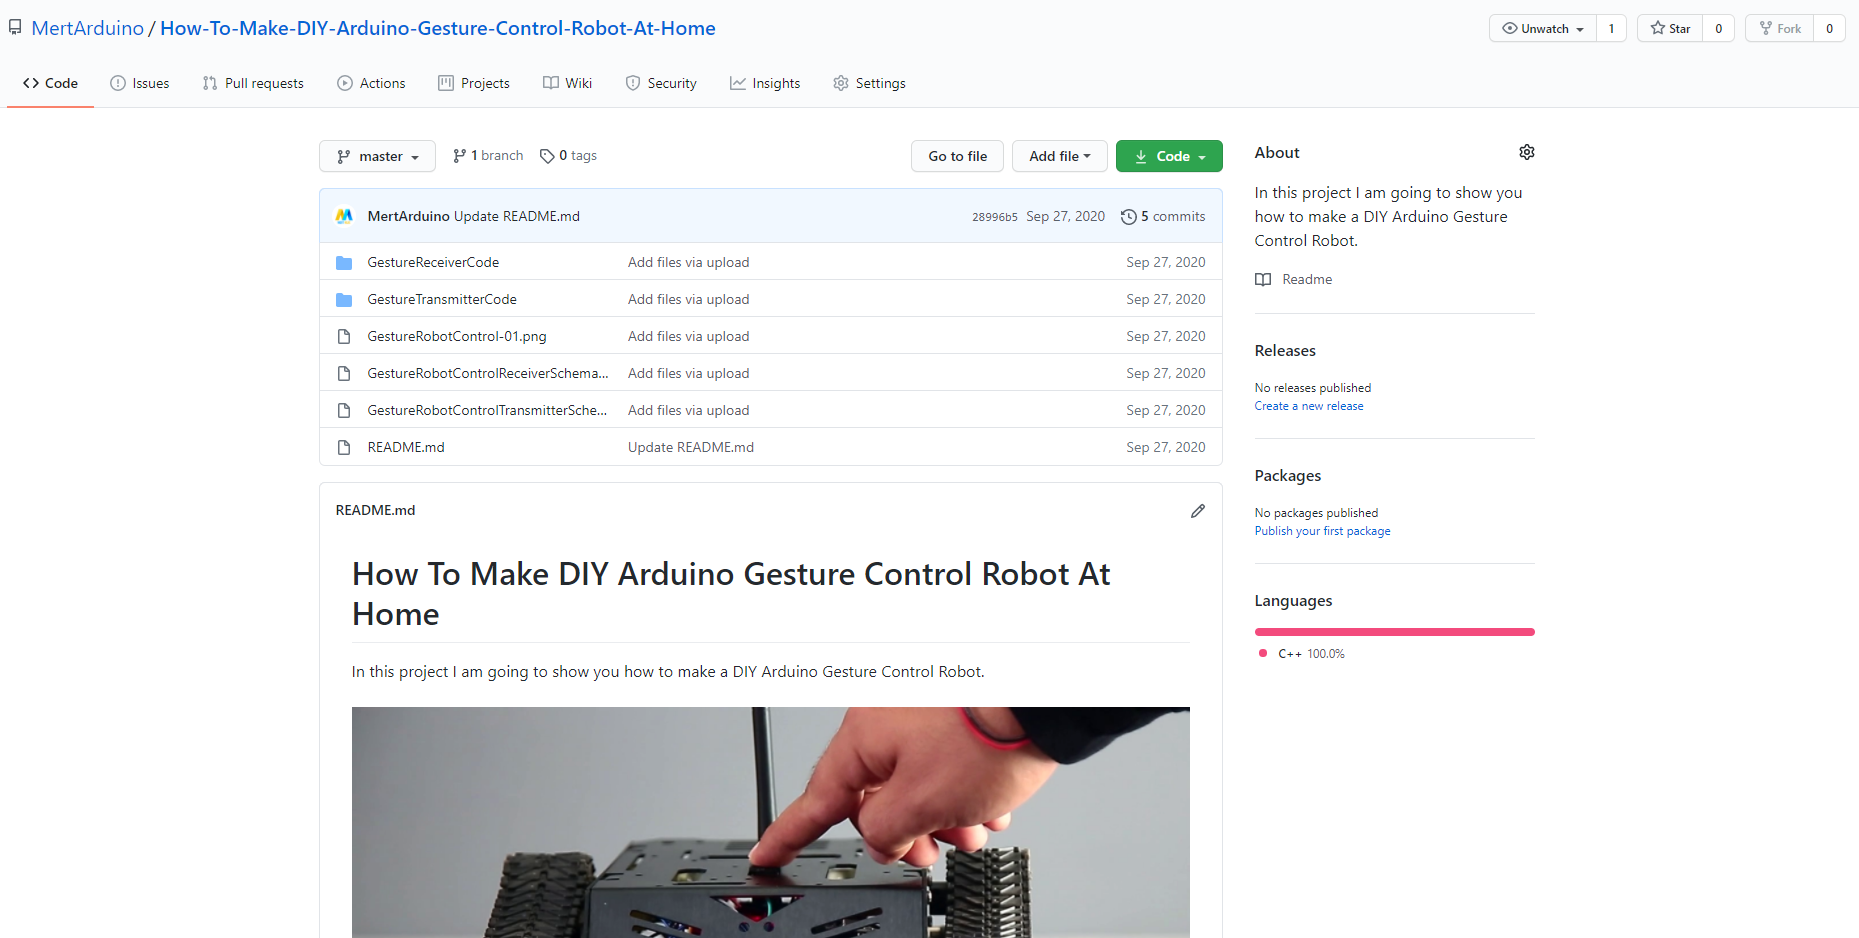The width and height of the screenshot is (1859, 938).
Task: Open the Projects tab
Action: (x=474, y=83)
